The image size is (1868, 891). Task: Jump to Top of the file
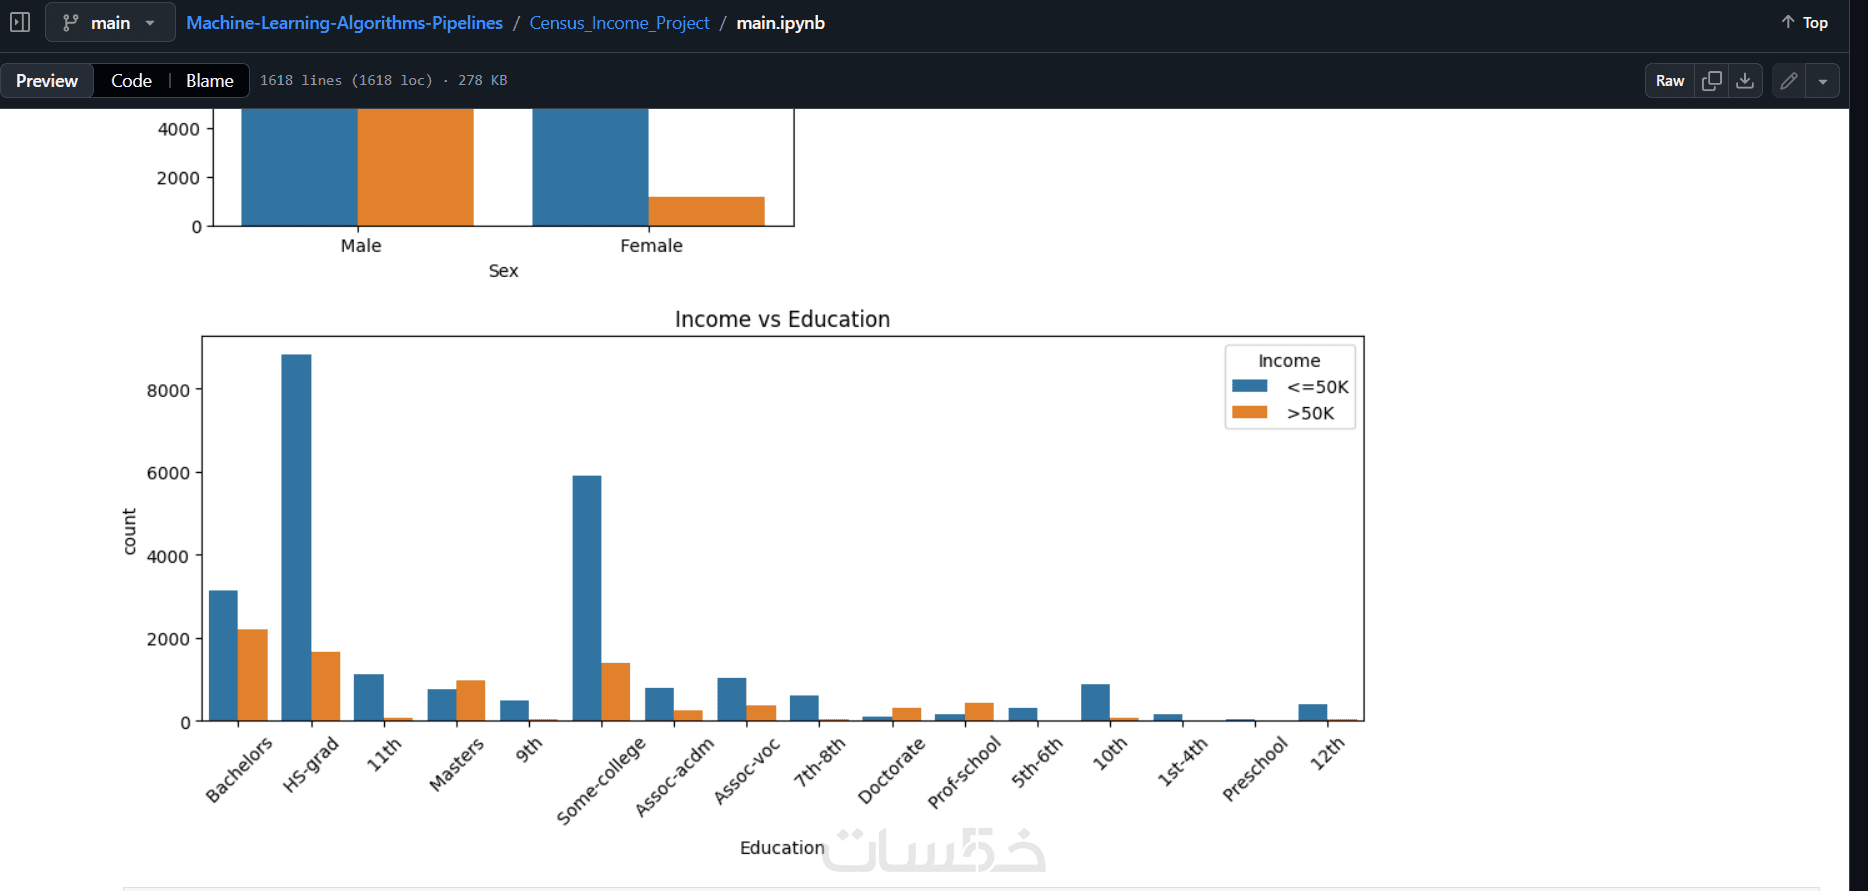coord(1805,23)
